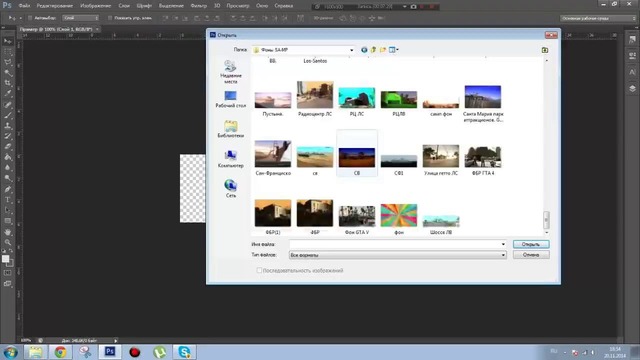The height and width of the screenshot is (360, 640).
Task: Select the СВ image thumbnail
Action: (x=357, y=157)
